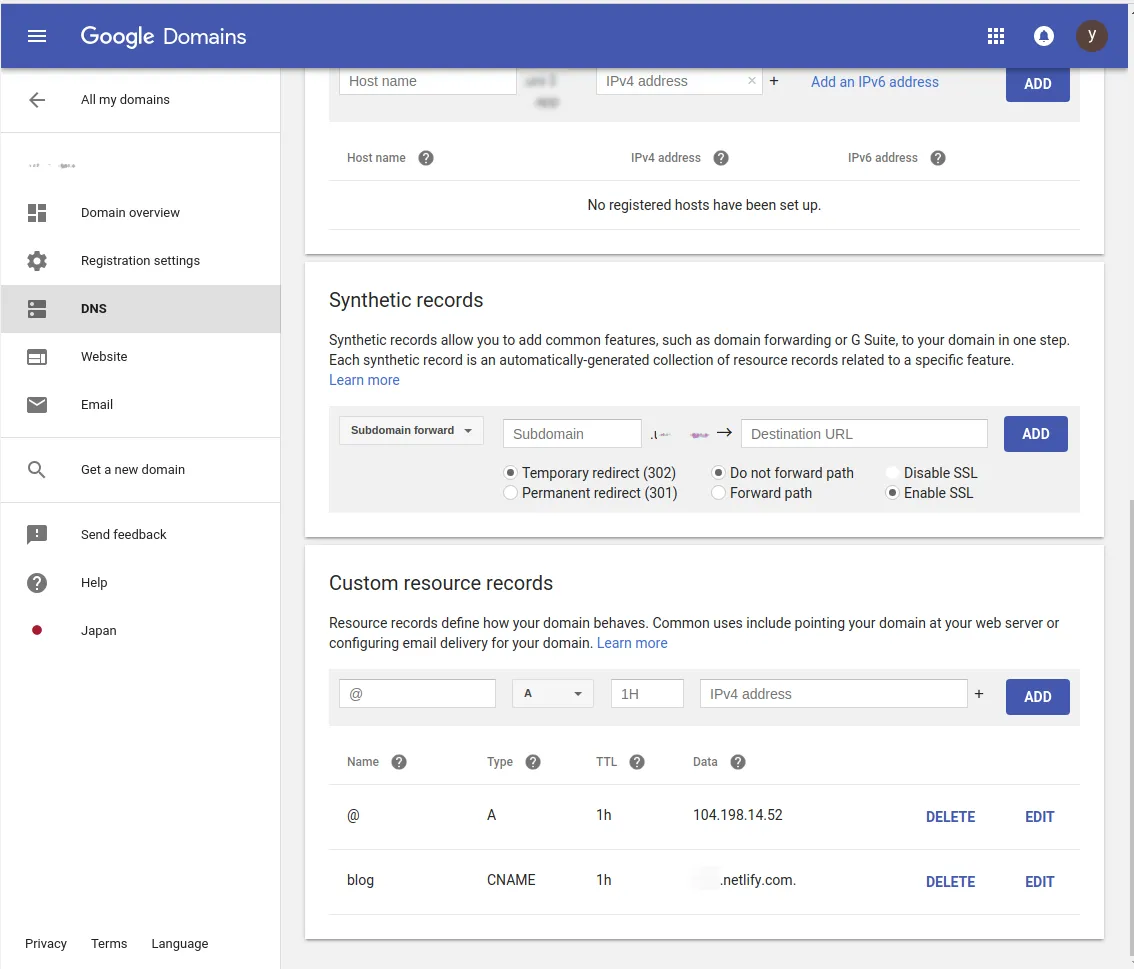Click the Destination URL input field
1134x969 pixels.
click(864, 434)
